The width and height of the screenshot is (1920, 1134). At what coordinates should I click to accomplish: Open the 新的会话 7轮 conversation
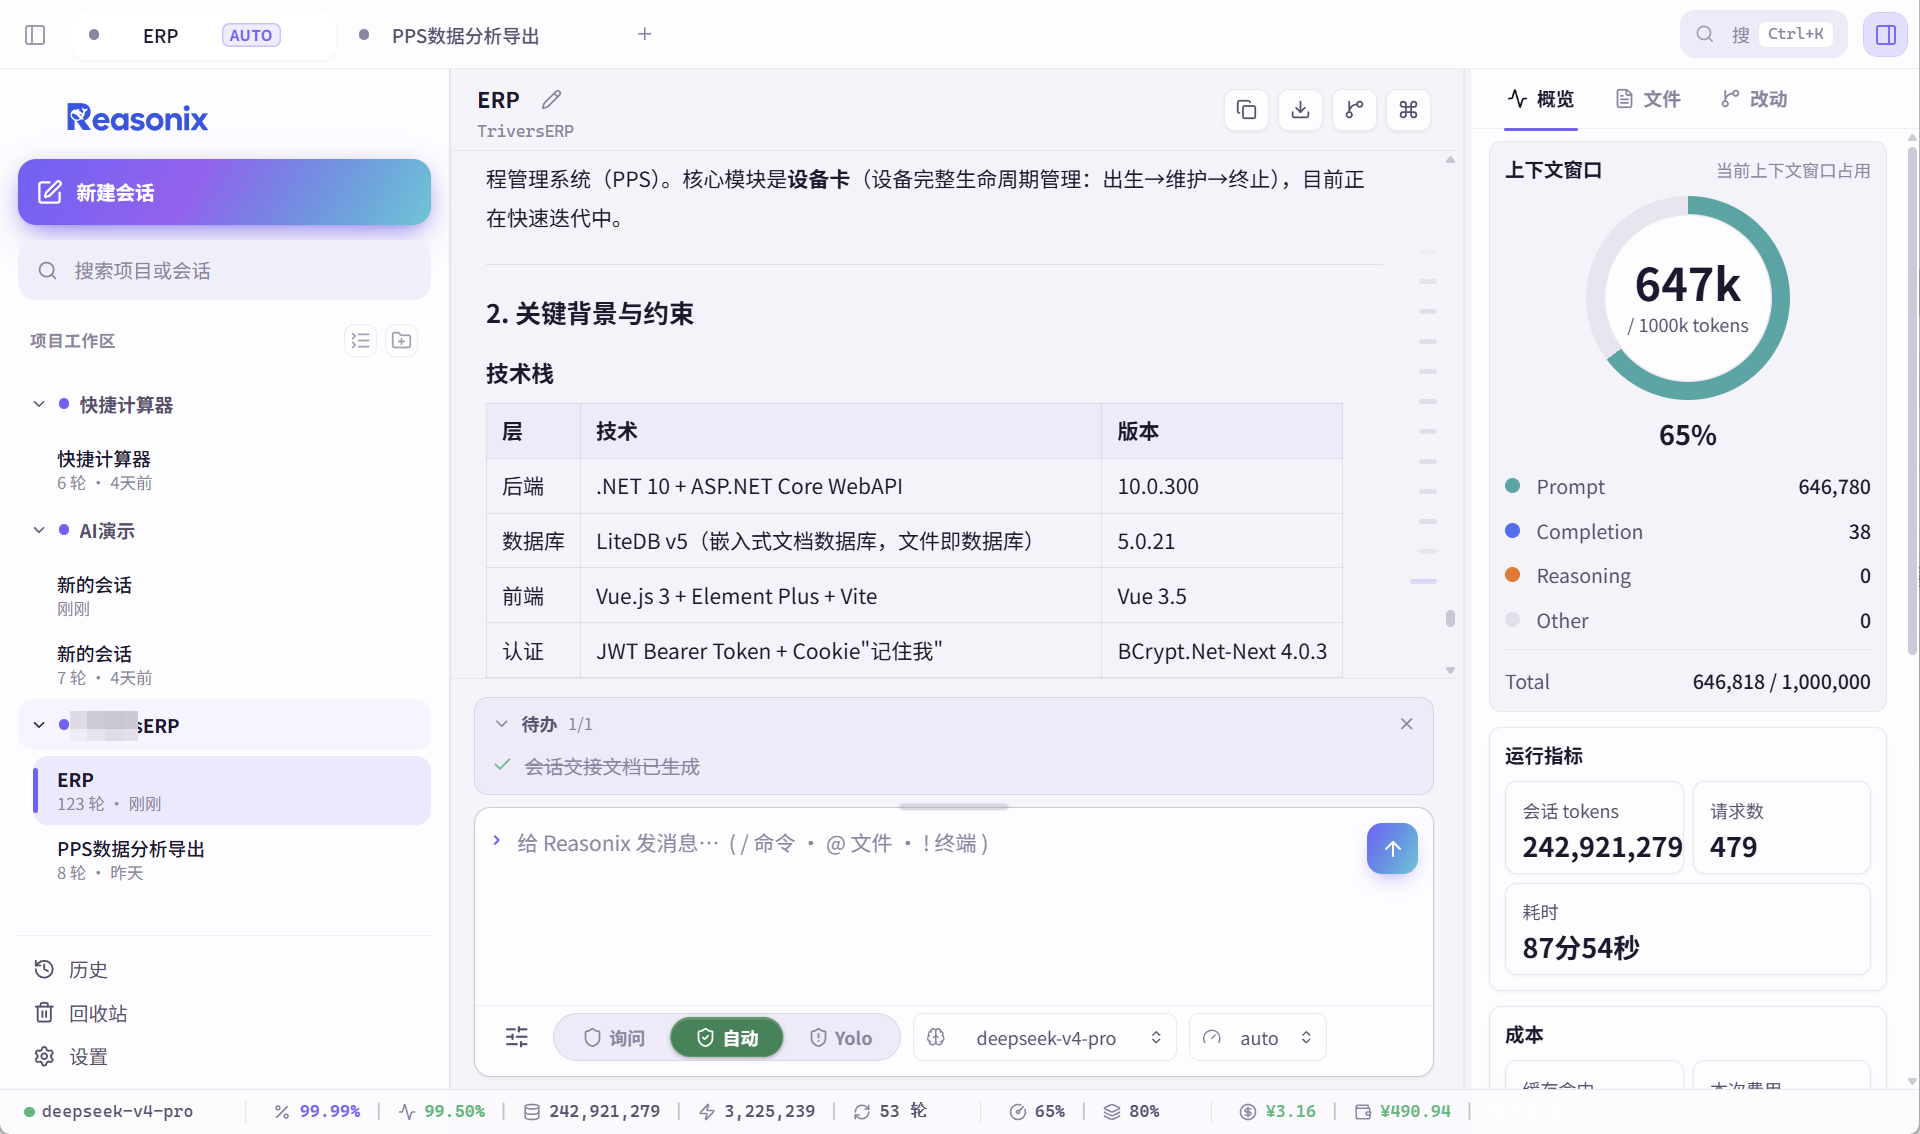point(232,665)
